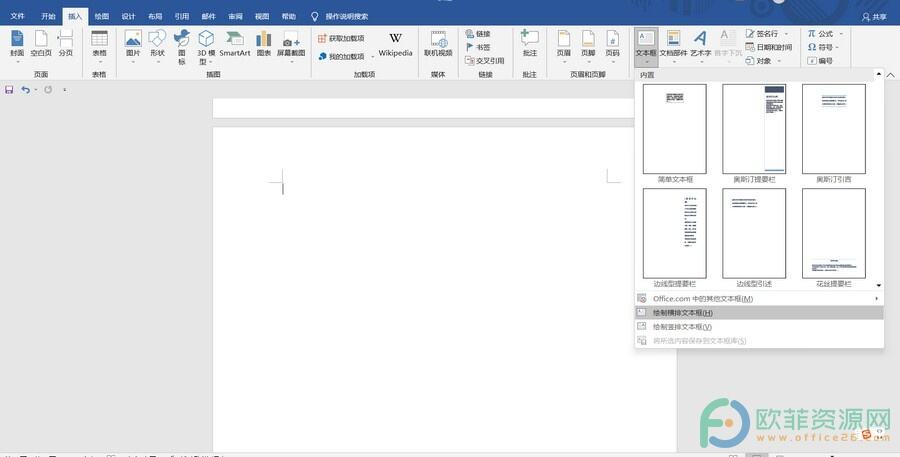
Task: Expand the My Add-ins (我的加载项) dropdown arrow
Action: [372, 56]
